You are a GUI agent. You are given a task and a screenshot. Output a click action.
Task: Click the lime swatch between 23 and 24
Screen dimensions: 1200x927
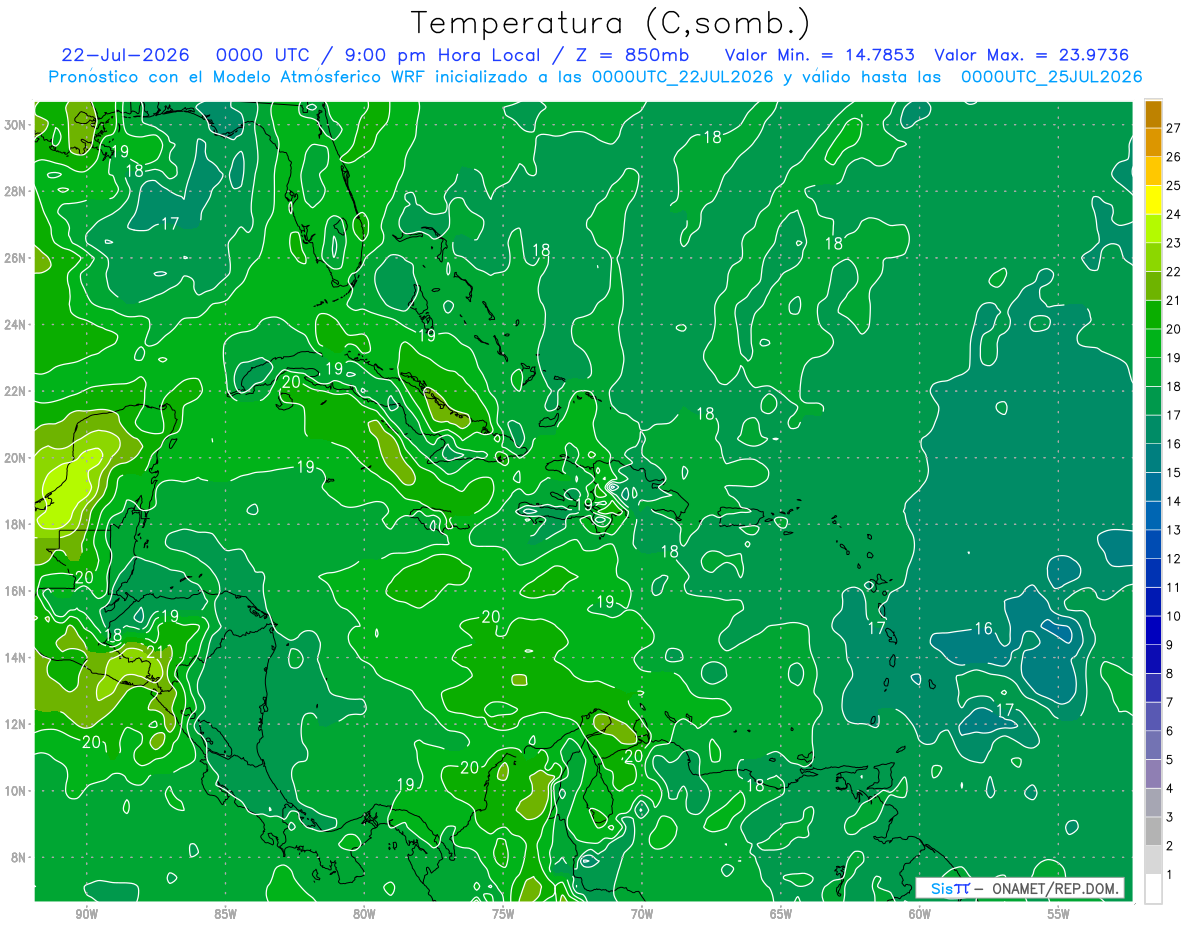point(1153,228)
